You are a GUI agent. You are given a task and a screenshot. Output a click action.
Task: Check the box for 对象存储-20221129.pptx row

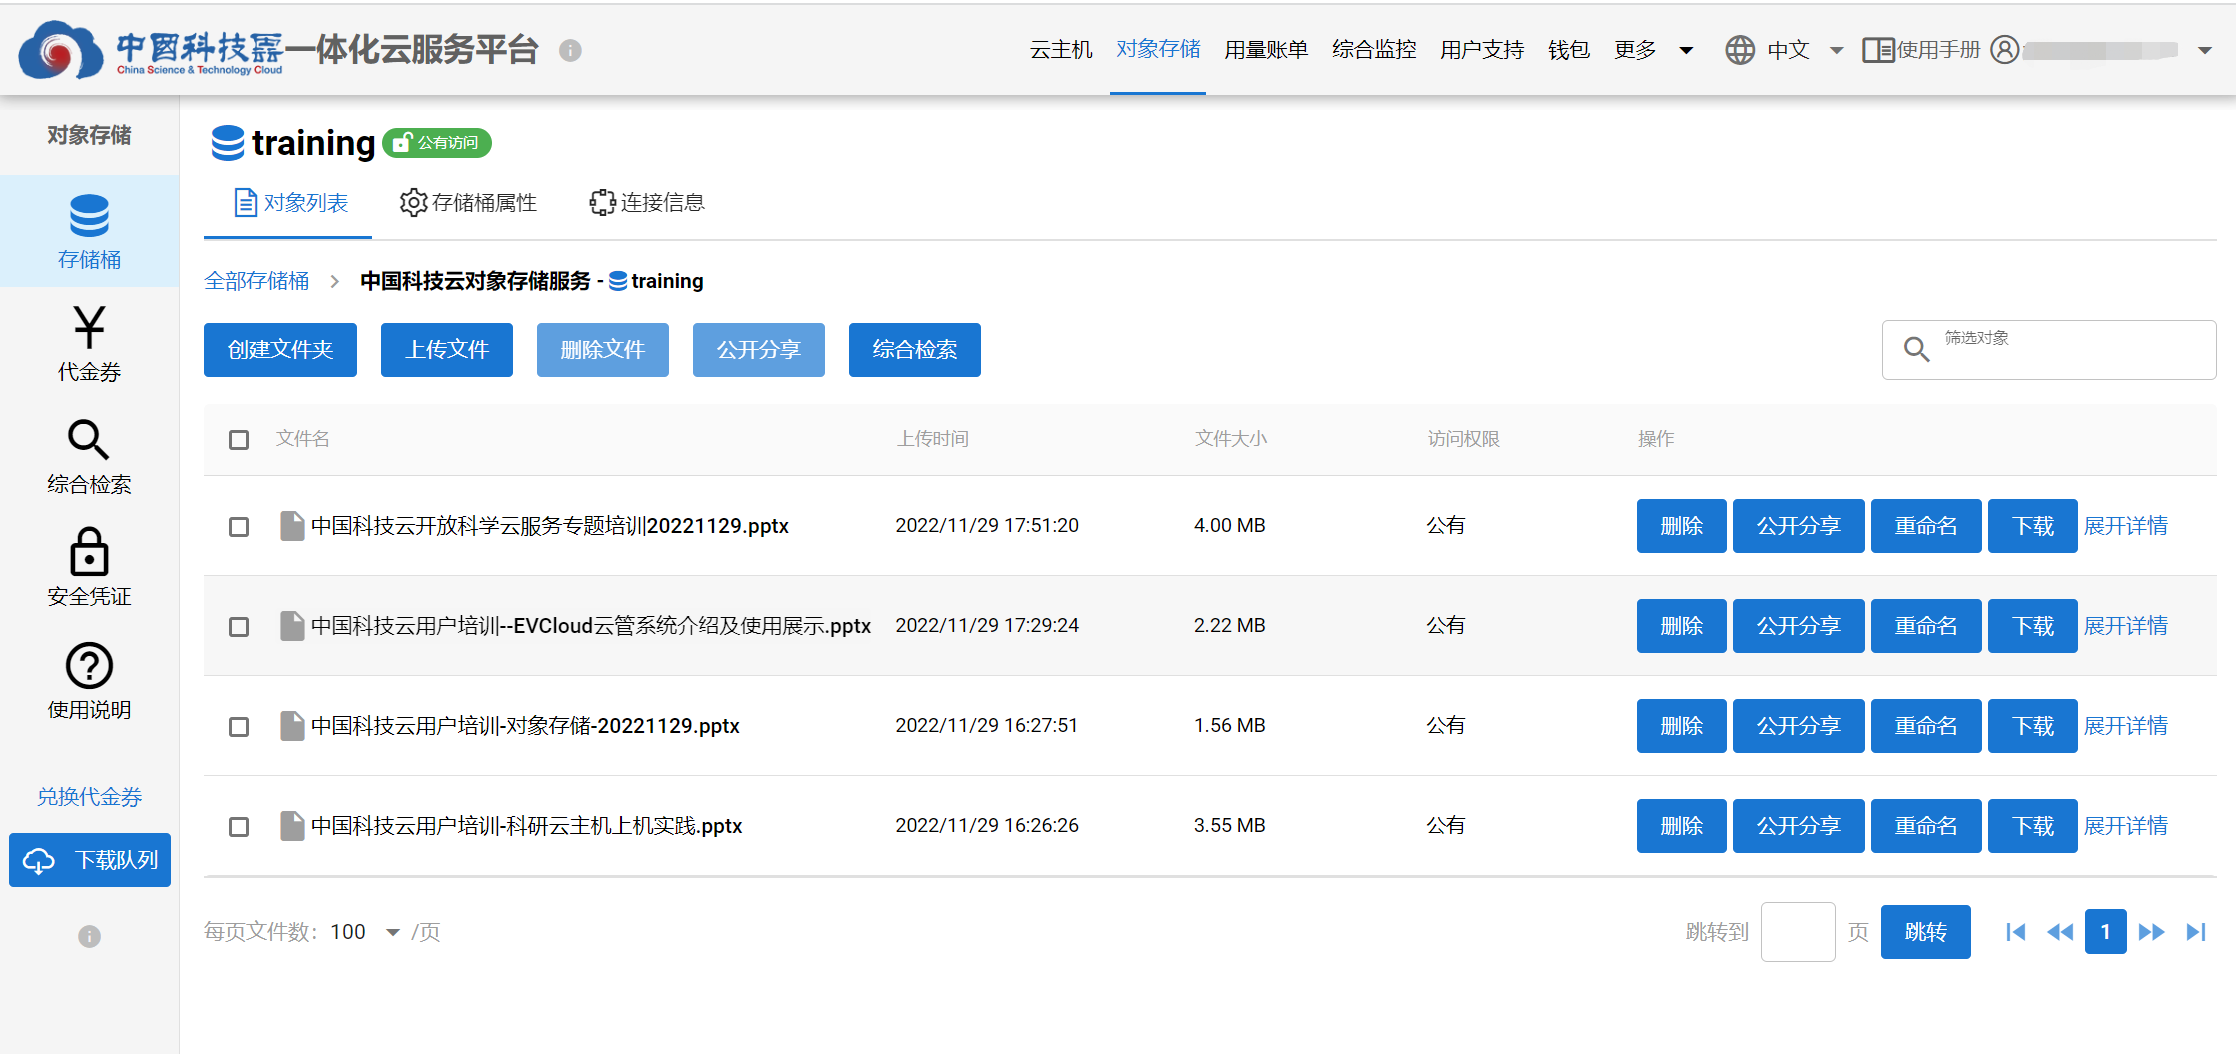(239, 727)
